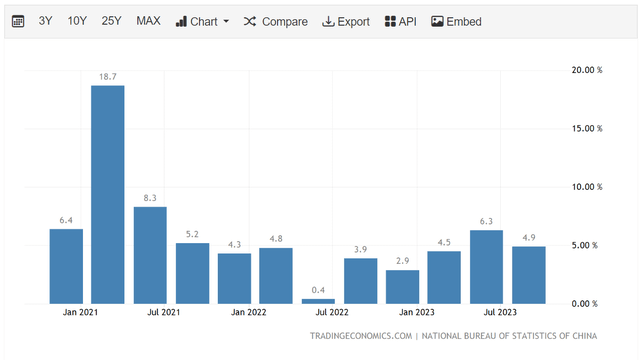Click the Jan 2022 axis label
Image resolution: width=640 pixels, height=360 pixels.
[249, 312]
